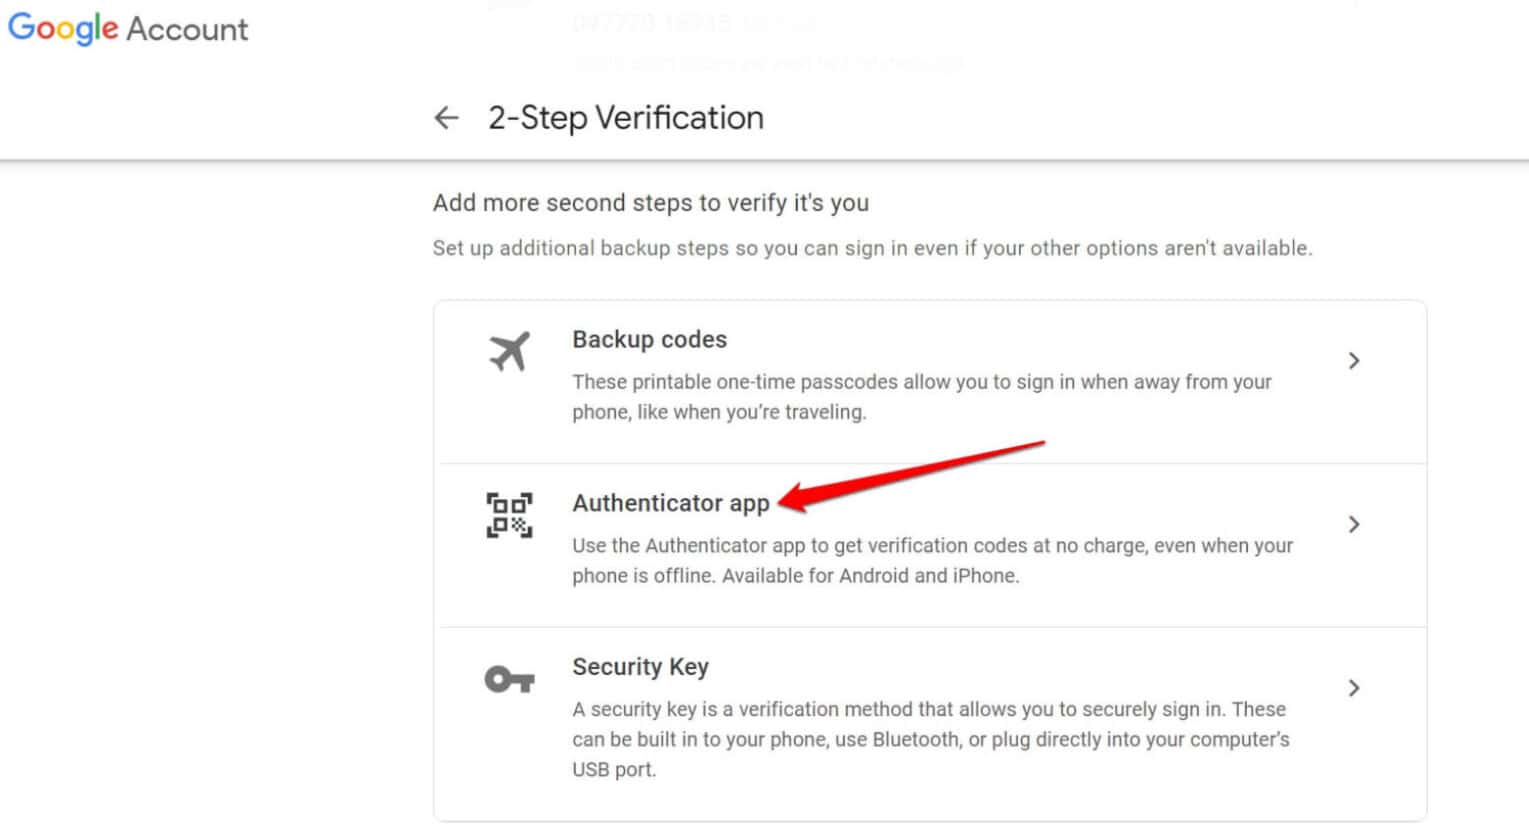Select the QR code icon beside Authenticator app
1529x840 pixels.
[510, 515]
